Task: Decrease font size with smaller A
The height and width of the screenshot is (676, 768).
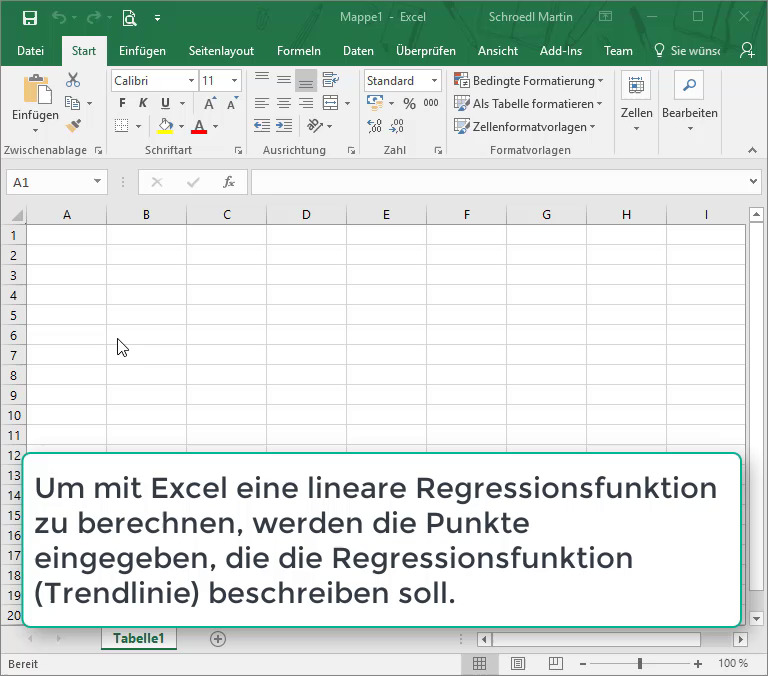Action: (232, 103)
